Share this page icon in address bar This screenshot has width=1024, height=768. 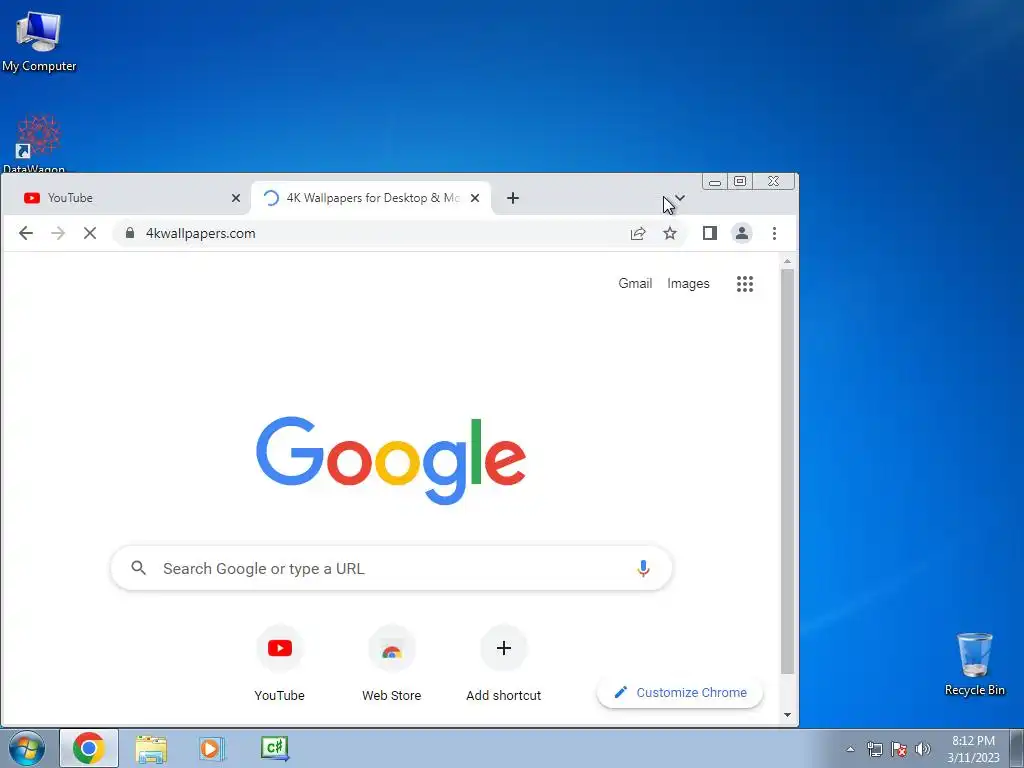point(638,233)
